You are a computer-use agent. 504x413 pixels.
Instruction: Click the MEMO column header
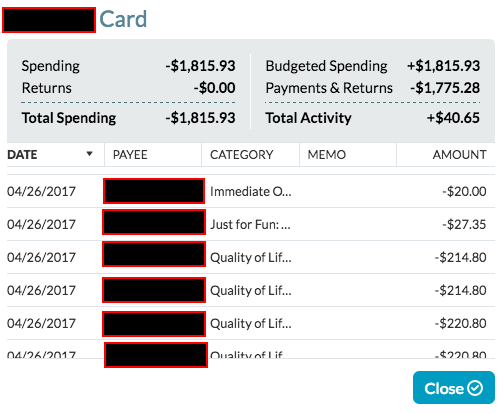click(x=327, y=155)
